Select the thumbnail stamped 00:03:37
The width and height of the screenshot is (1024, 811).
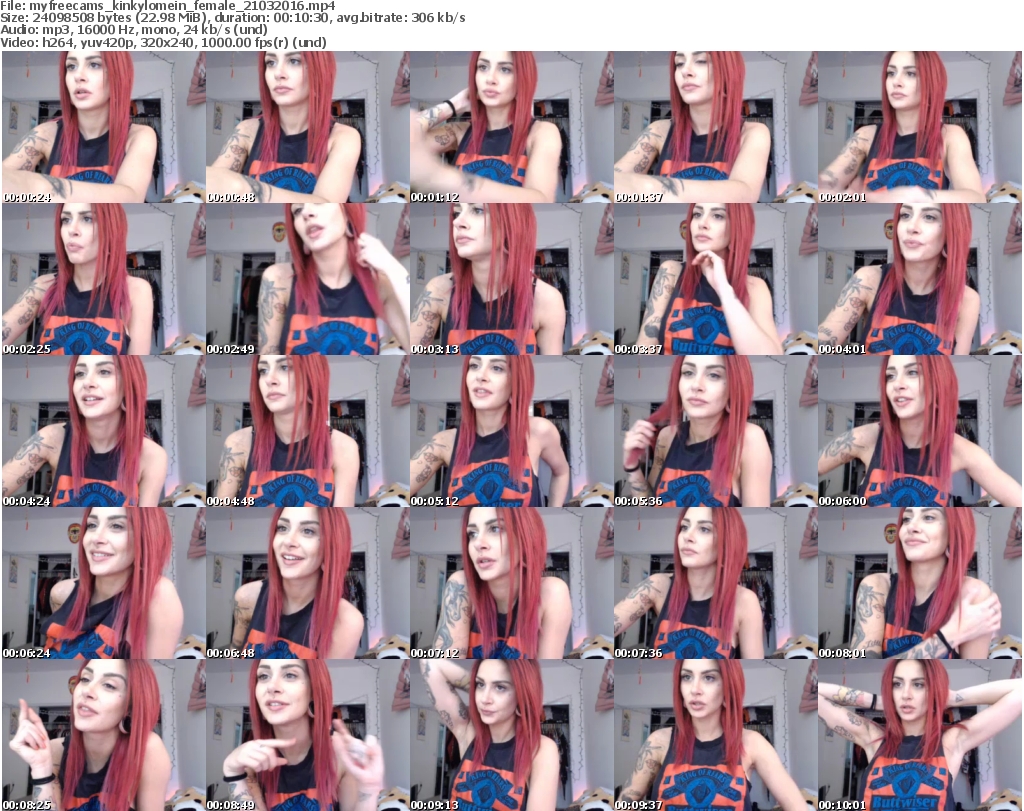pyautogui.click(x=715, y=279)
